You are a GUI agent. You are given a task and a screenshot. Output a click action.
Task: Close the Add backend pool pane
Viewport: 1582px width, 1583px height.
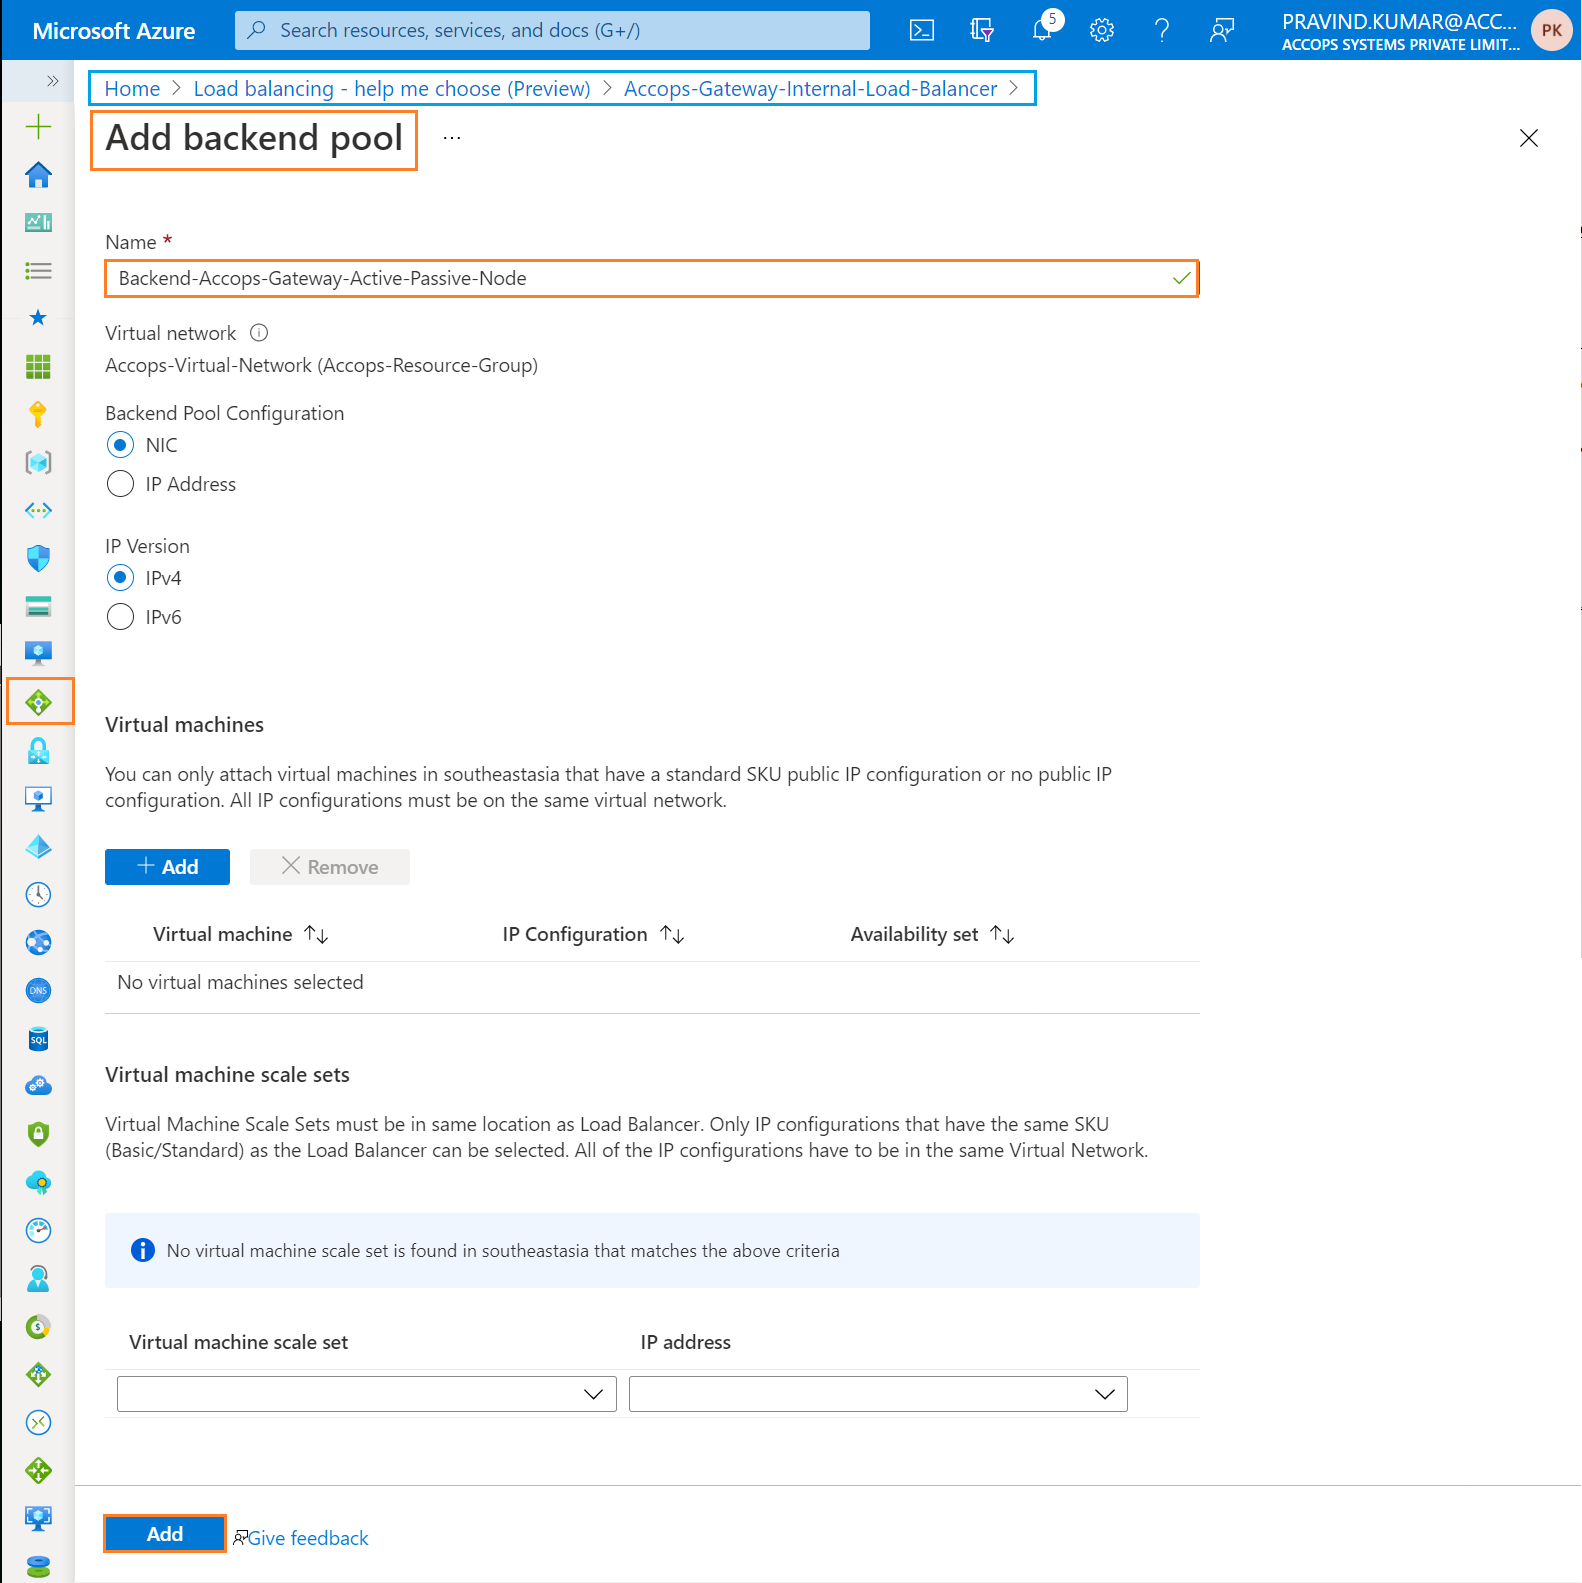[x=1529, y=138]
